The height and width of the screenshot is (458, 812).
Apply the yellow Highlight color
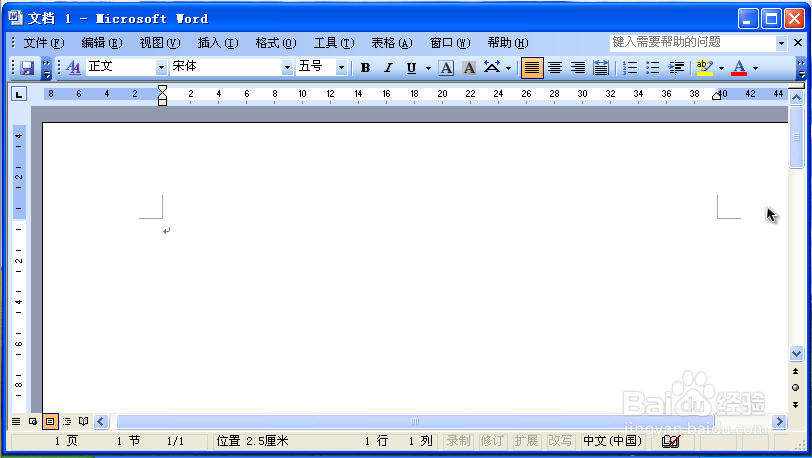click(x=705, y=67)
